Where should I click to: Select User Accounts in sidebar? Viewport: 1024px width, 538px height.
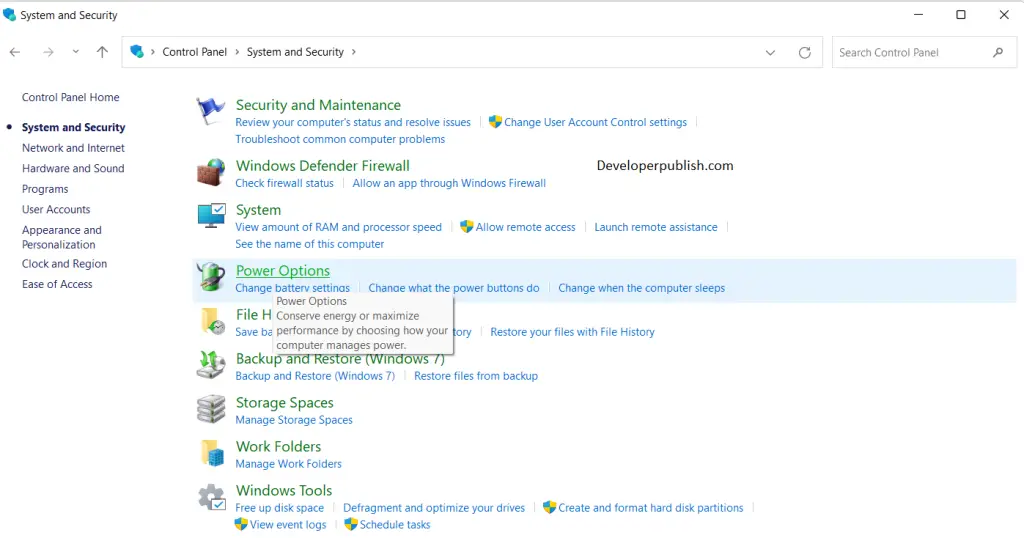point(56,210)
